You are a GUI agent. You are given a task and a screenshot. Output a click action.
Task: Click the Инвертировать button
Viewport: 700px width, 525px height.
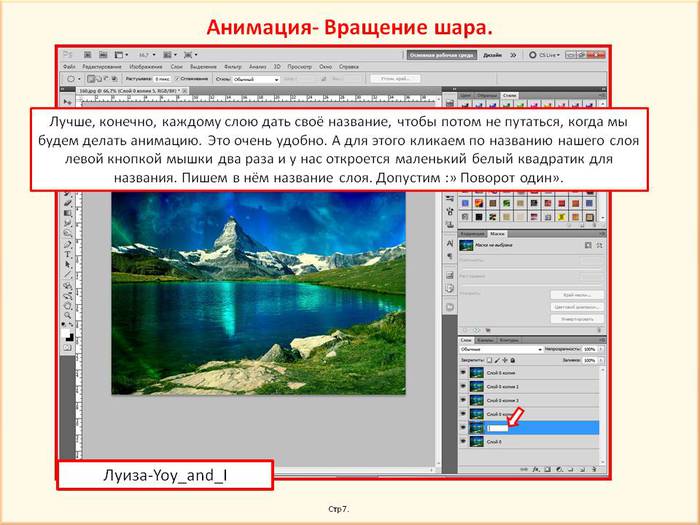click(577, 319)
